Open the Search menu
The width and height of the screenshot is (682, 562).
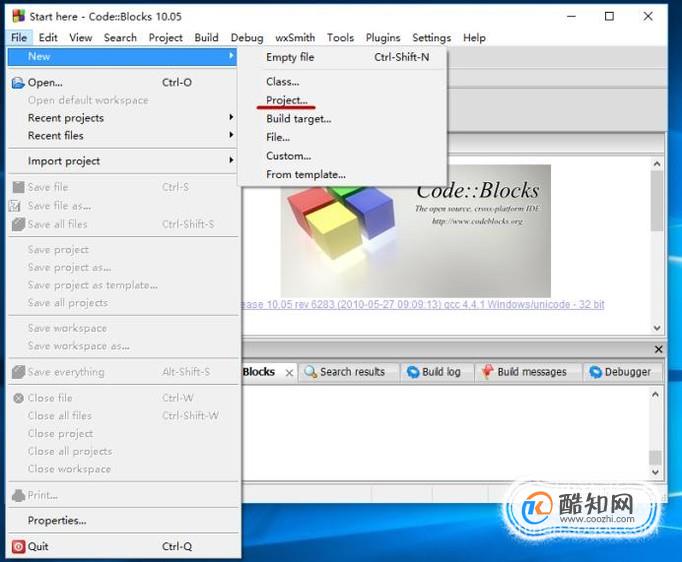[x=120, y=38]
